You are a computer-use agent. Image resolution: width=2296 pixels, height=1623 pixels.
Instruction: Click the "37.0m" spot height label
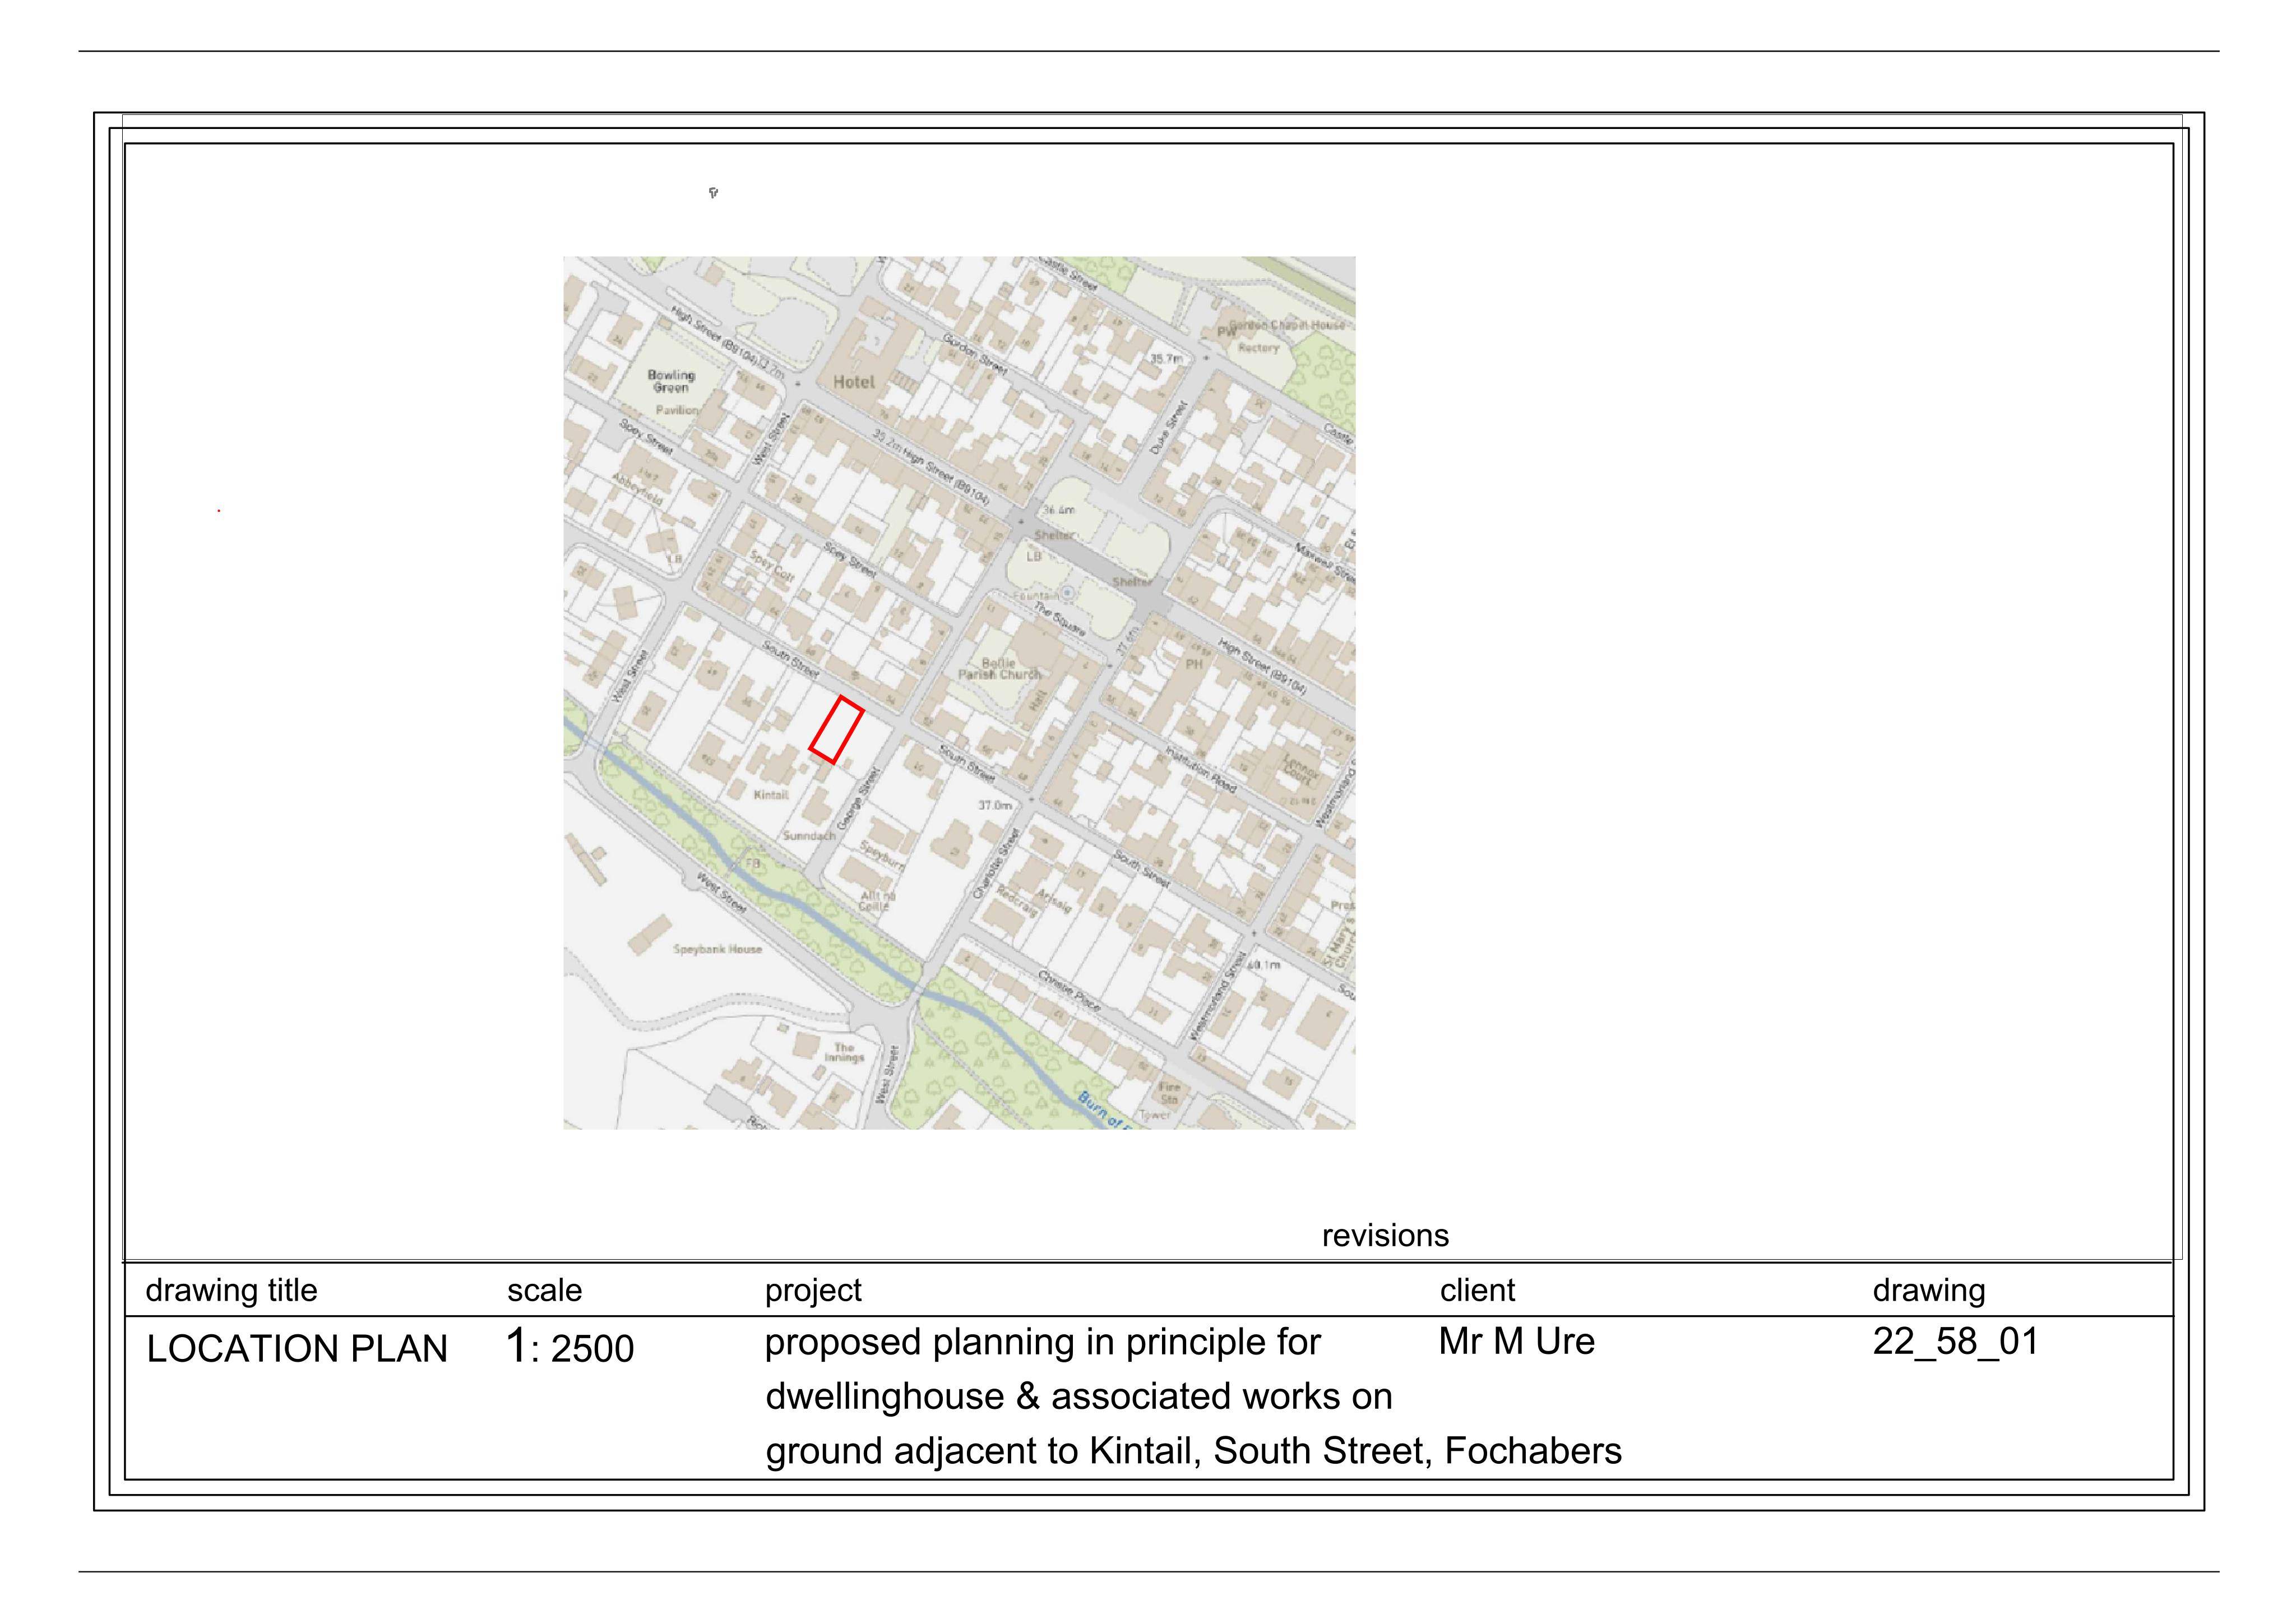[x=994, y=805]
